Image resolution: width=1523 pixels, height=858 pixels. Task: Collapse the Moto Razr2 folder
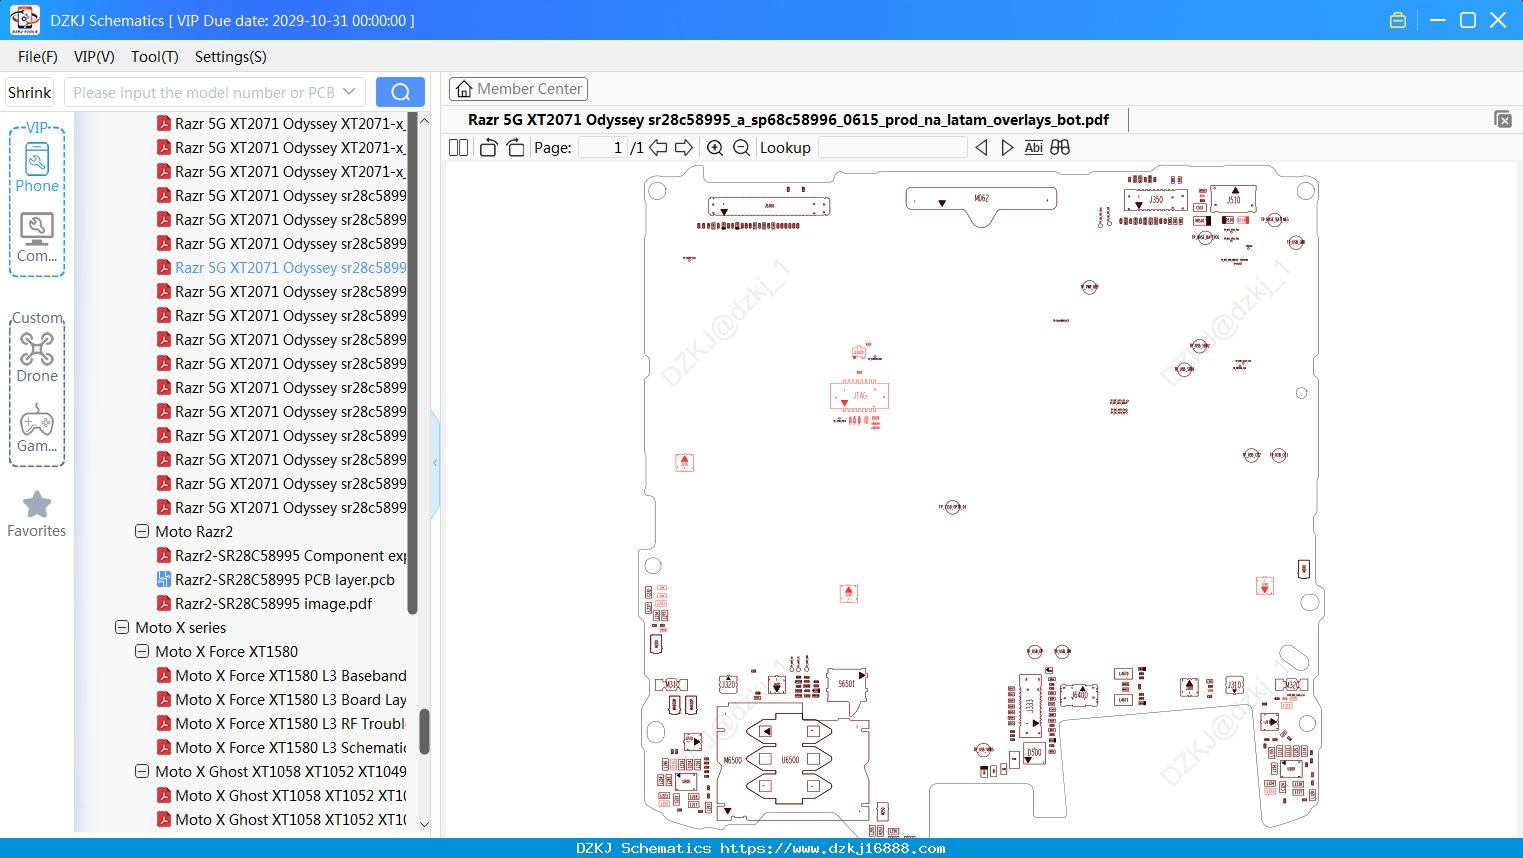(x=142, y=532)
